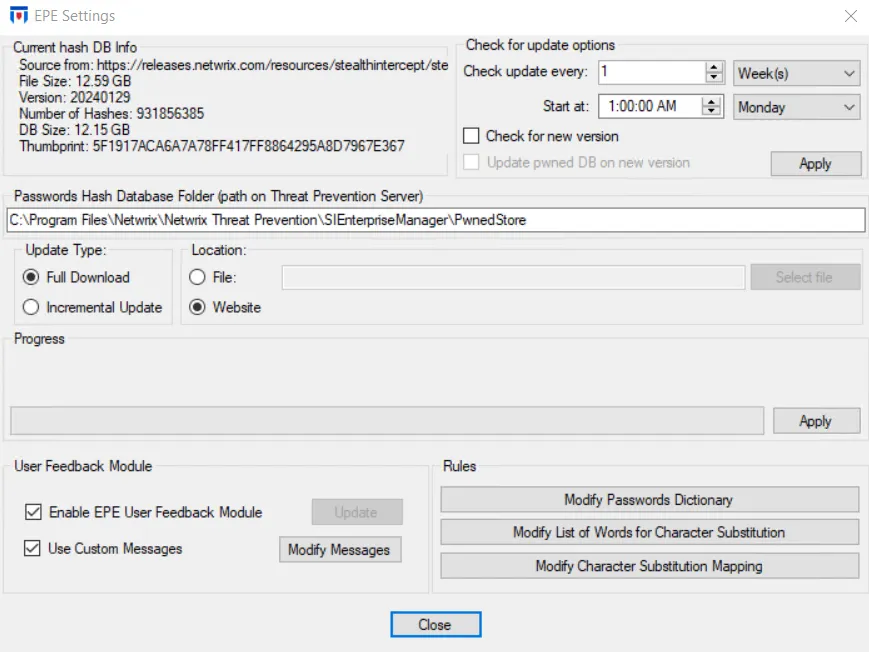869x652 pixels.
Task: Open the Week(s) interval unit dropdown
Action: coord(796,73)
